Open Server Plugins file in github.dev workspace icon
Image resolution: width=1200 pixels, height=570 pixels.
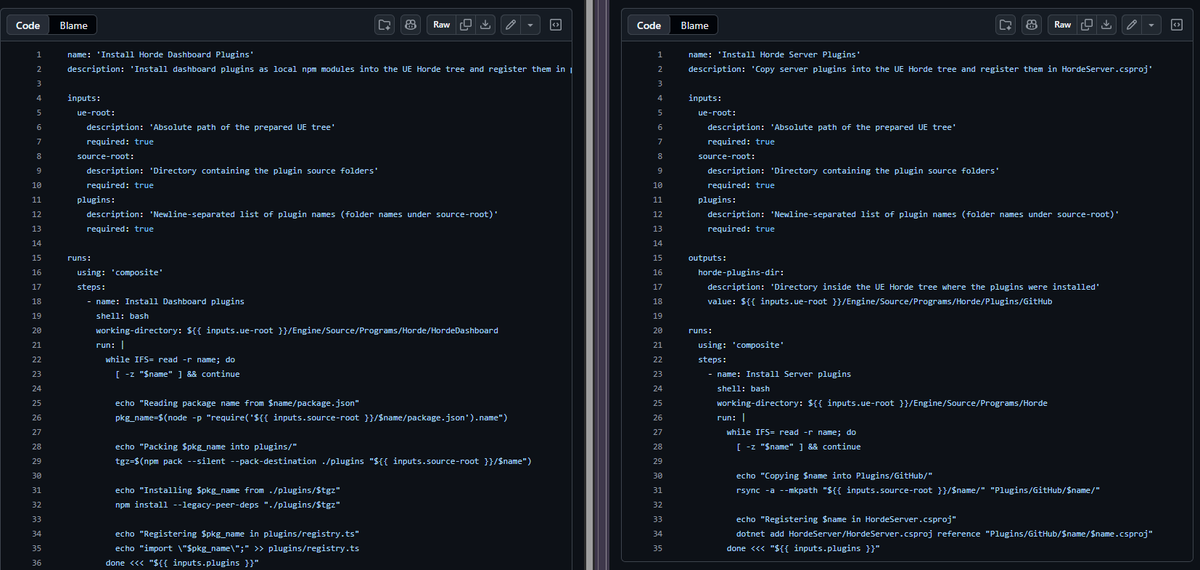pyautogui.click(x=1005, y=24)
